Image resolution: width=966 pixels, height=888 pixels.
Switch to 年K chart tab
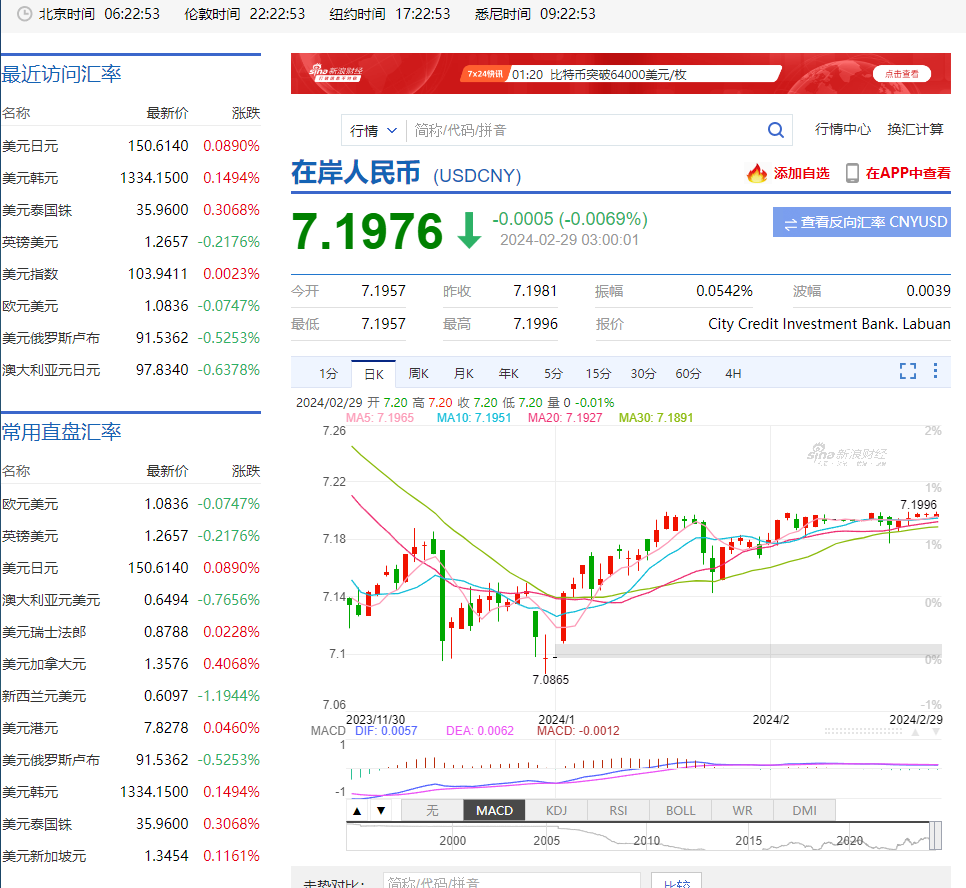[508, 373]
